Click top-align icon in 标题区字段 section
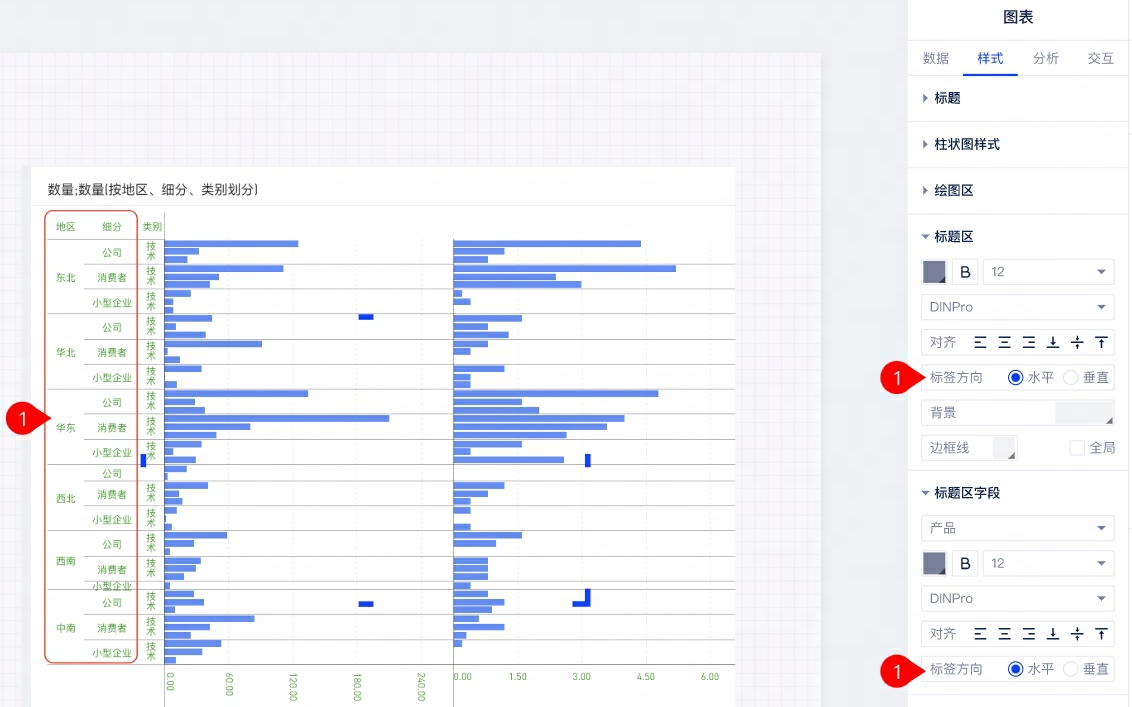Viewport: 1132px width, 707px height. click(x=1101, y=633)
